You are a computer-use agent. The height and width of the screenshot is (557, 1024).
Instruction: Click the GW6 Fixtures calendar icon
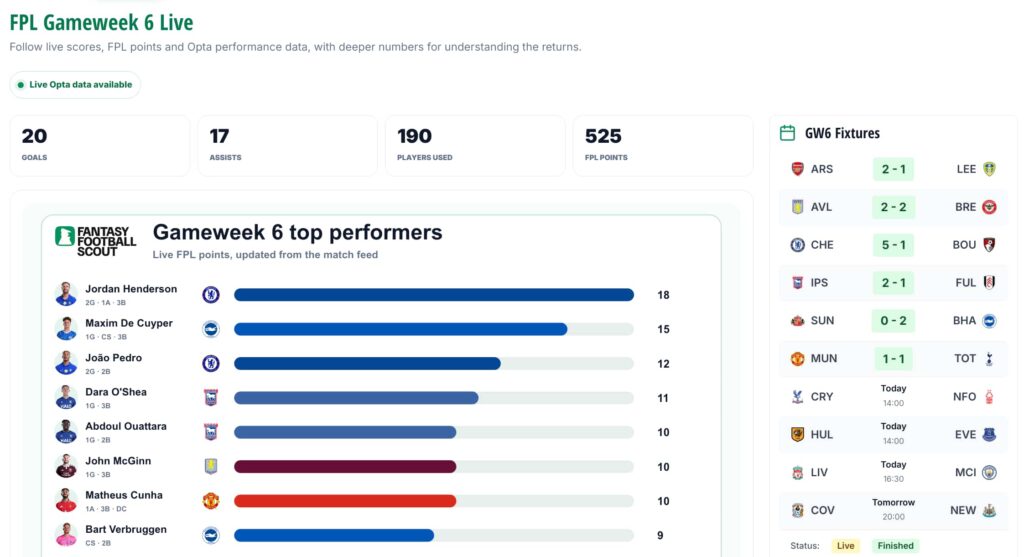(x=788, y=133)
